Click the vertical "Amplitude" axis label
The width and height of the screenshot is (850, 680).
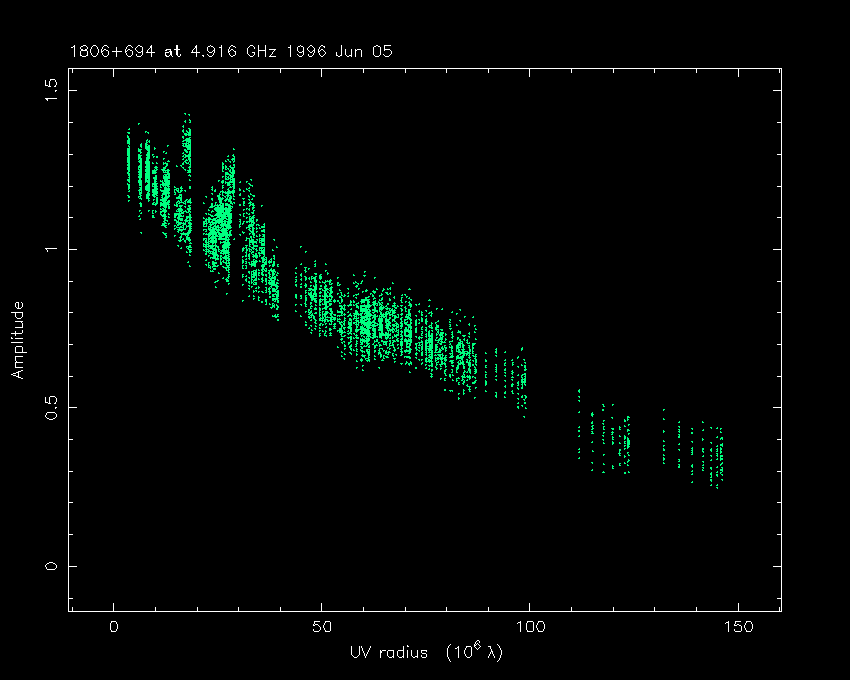click(18, 339)
